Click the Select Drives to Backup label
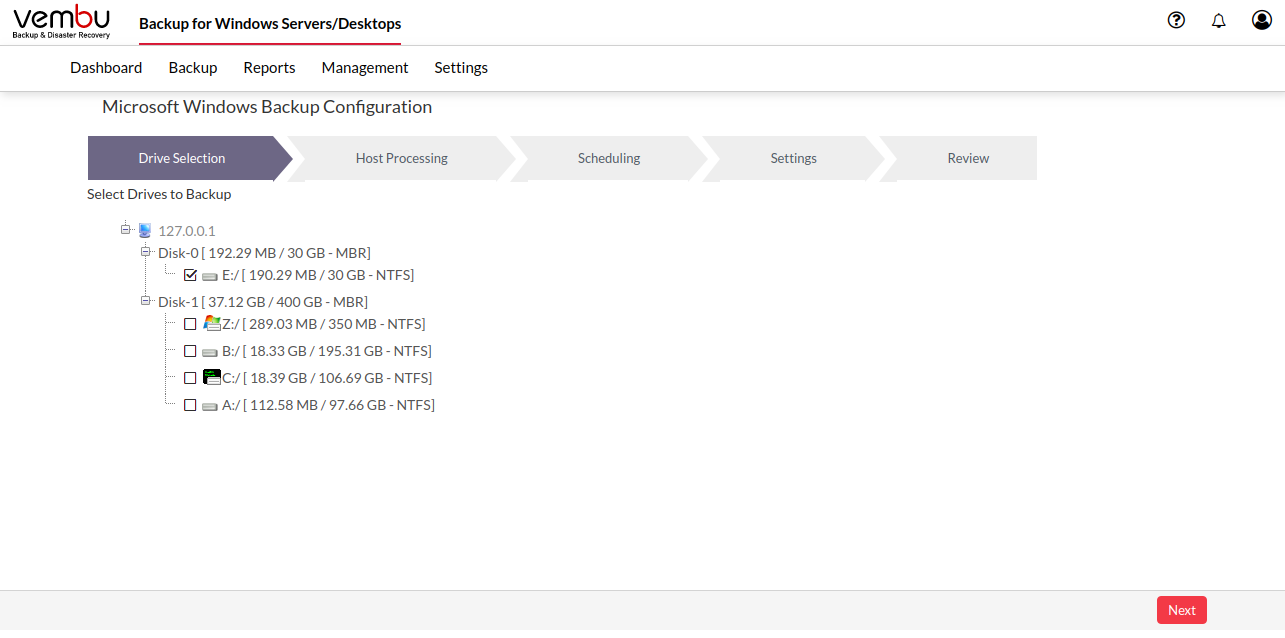The image size is (1285, 638). coord(159,194)
